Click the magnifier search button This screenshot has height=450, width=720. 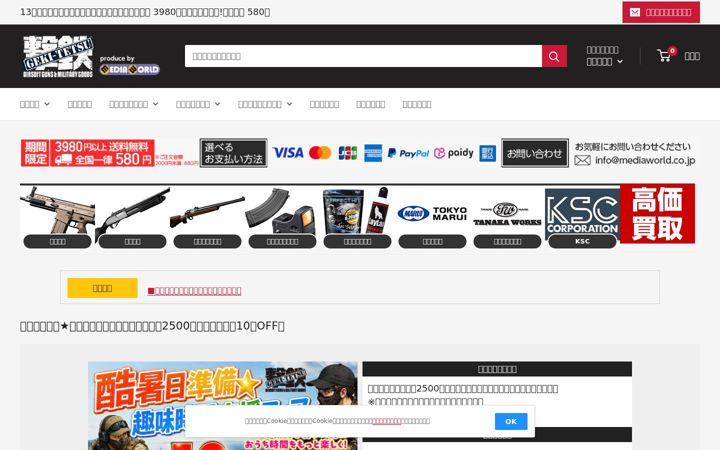[554, 56]
